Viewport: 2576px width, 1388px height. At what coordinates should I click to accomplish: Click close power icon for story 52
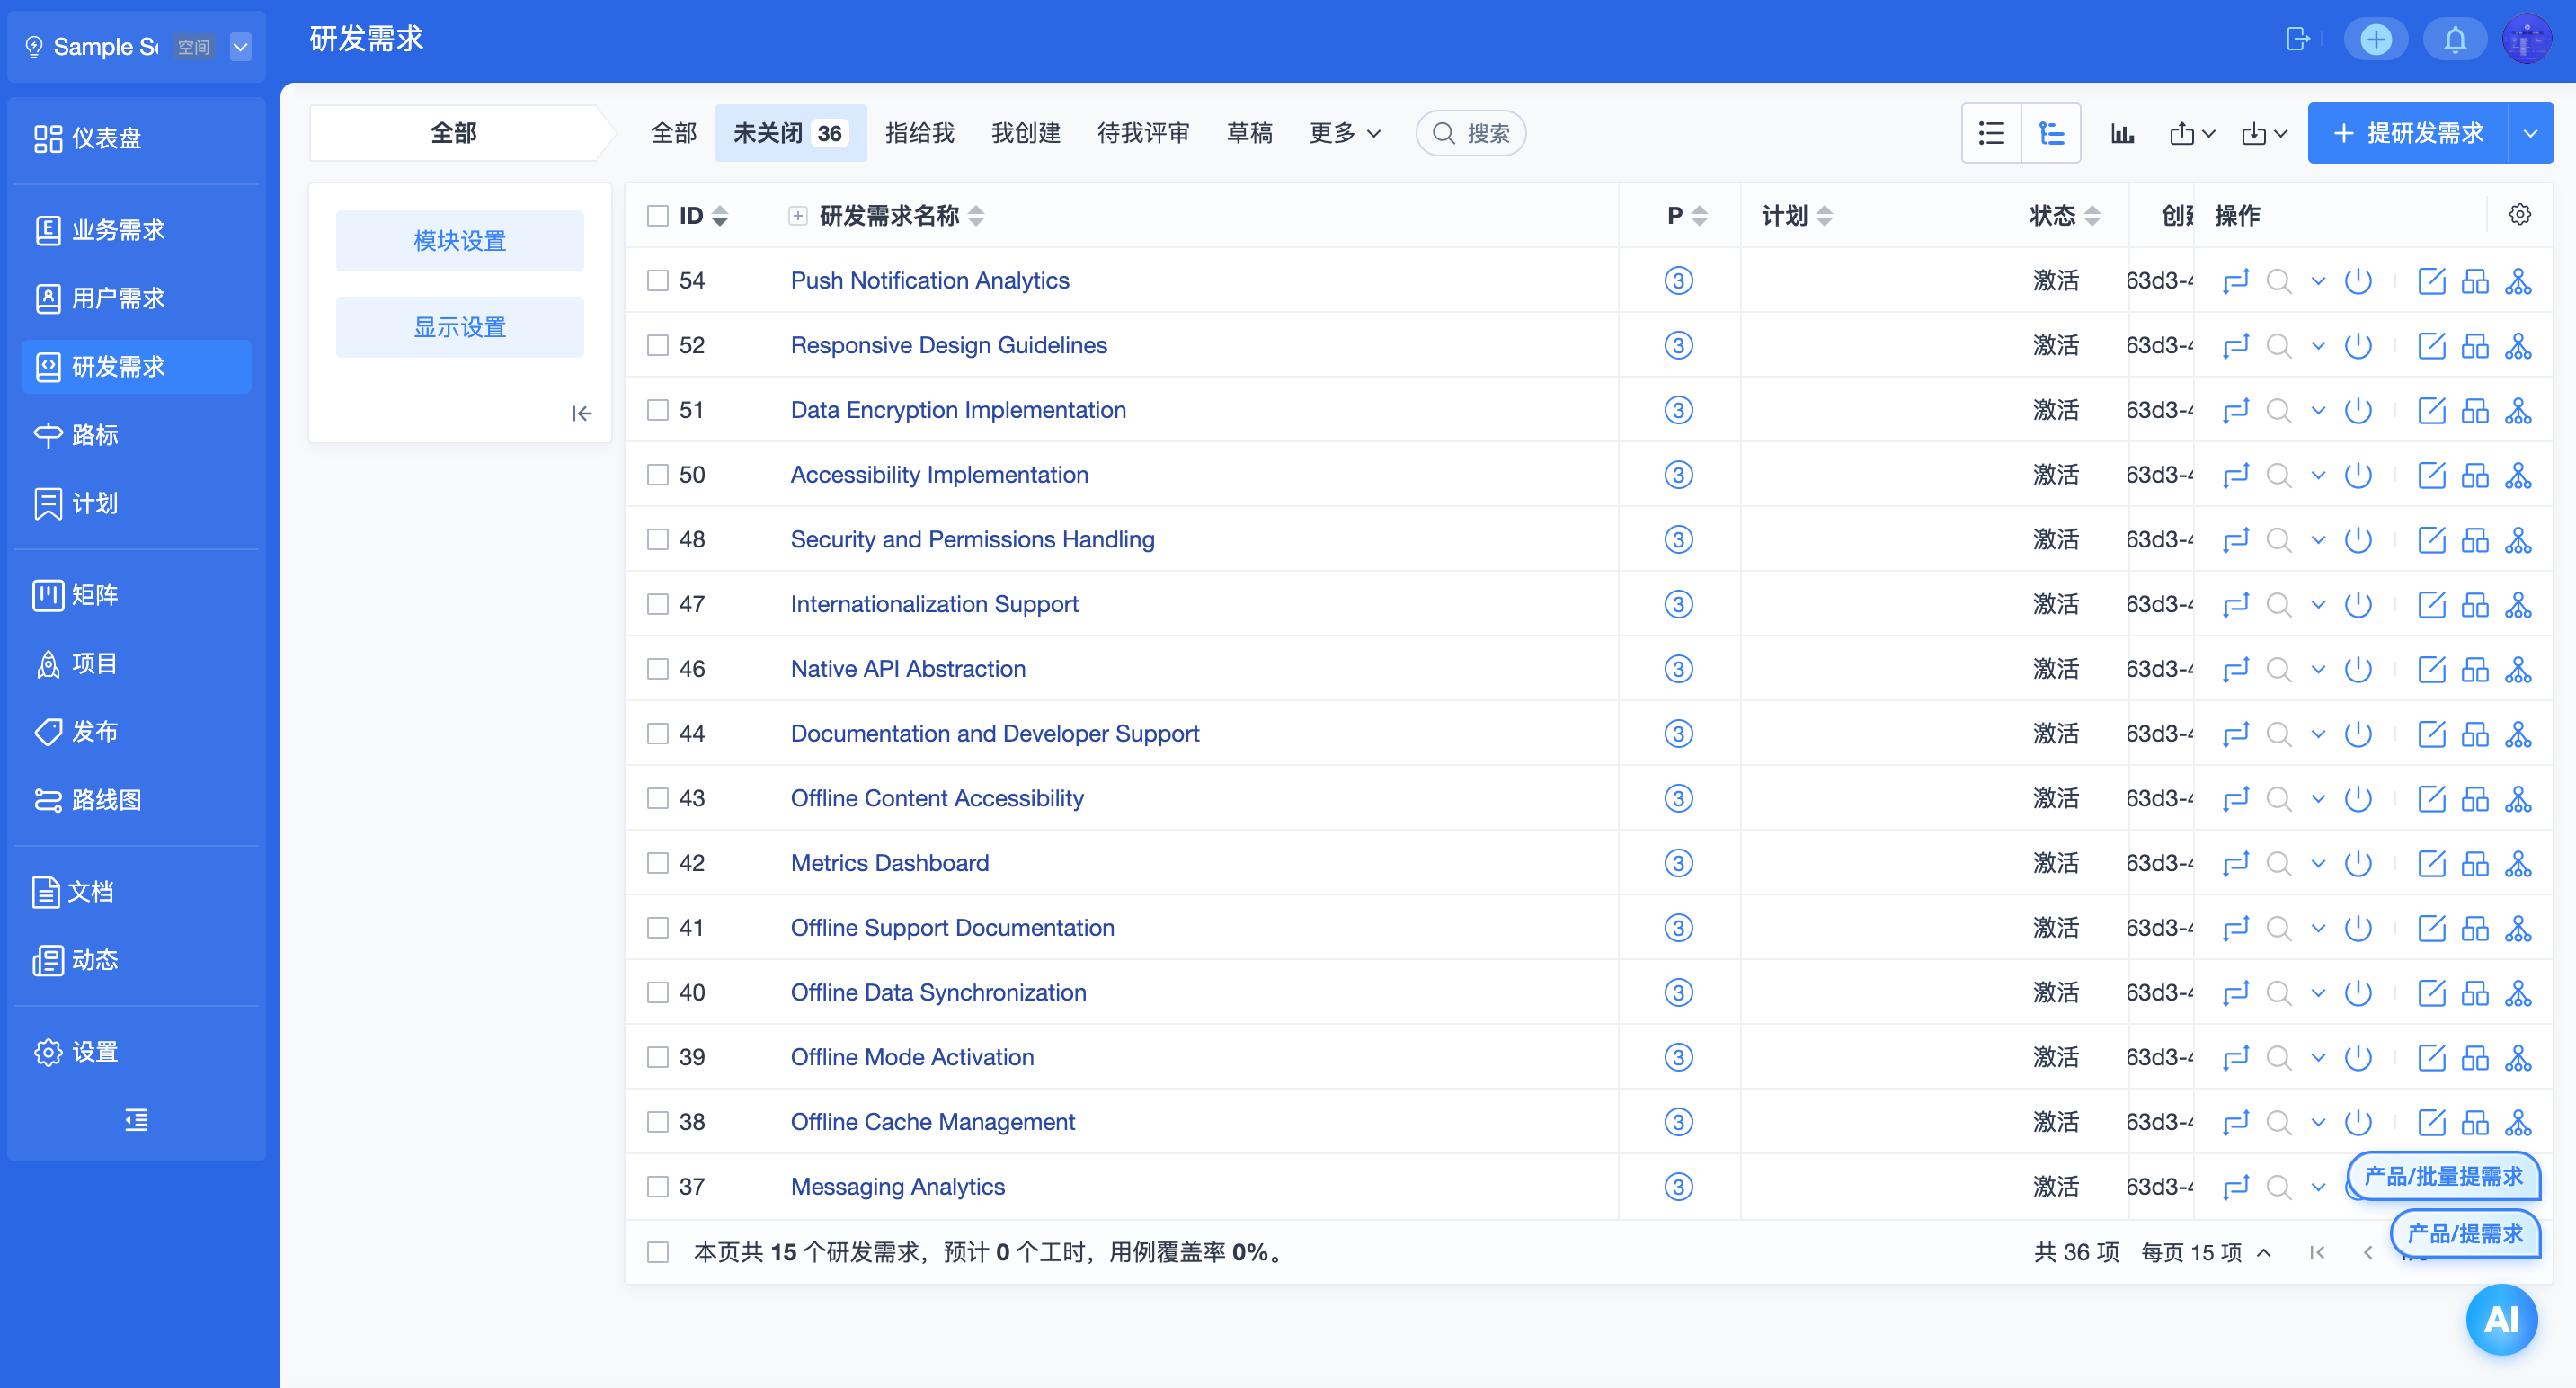tap(2358, 346)
